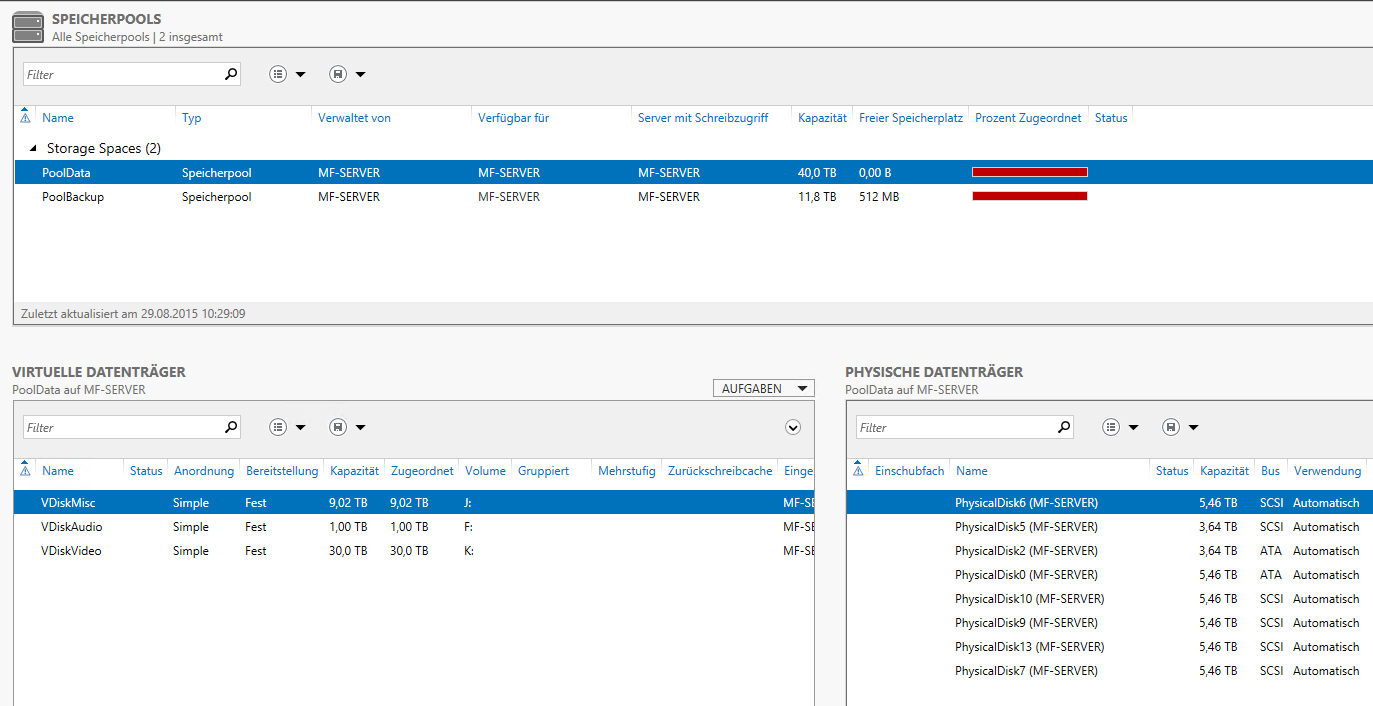Sort physical disks by Bus column

click(x=1270, y=471)
